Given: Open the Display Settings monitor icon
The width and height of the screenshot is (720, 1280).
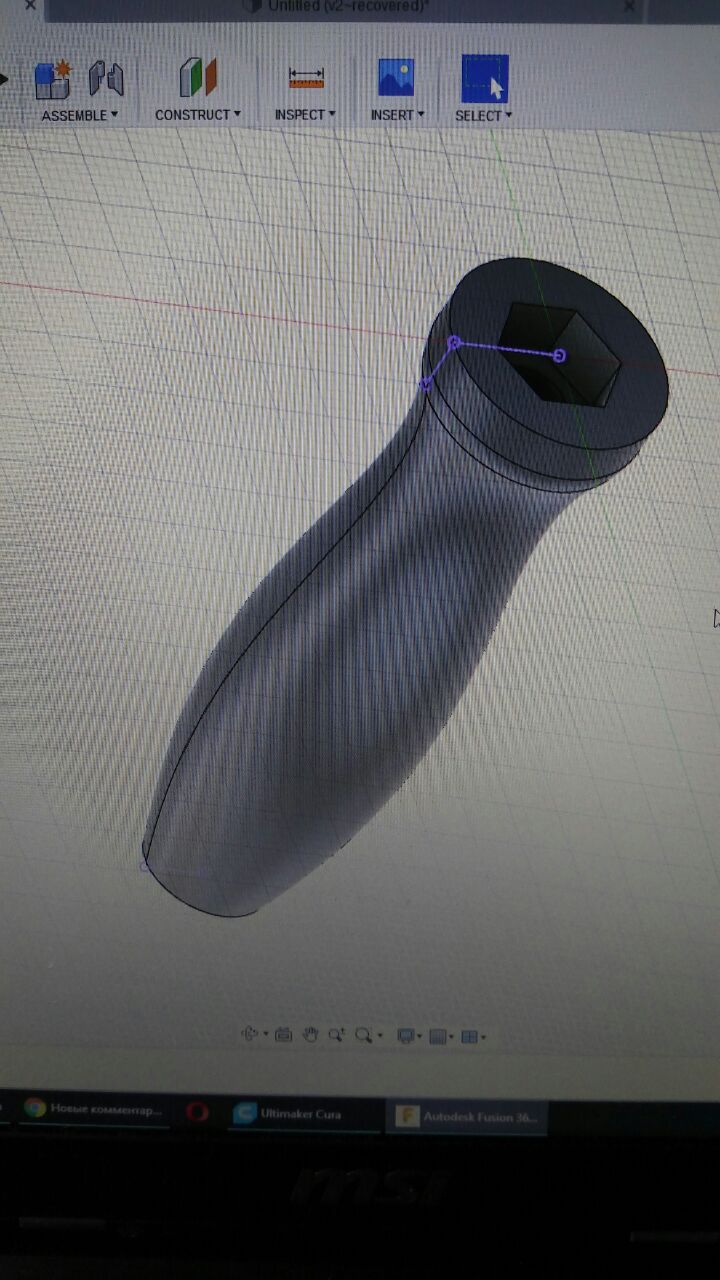Looking at the screenshot, I should 406,1037.
